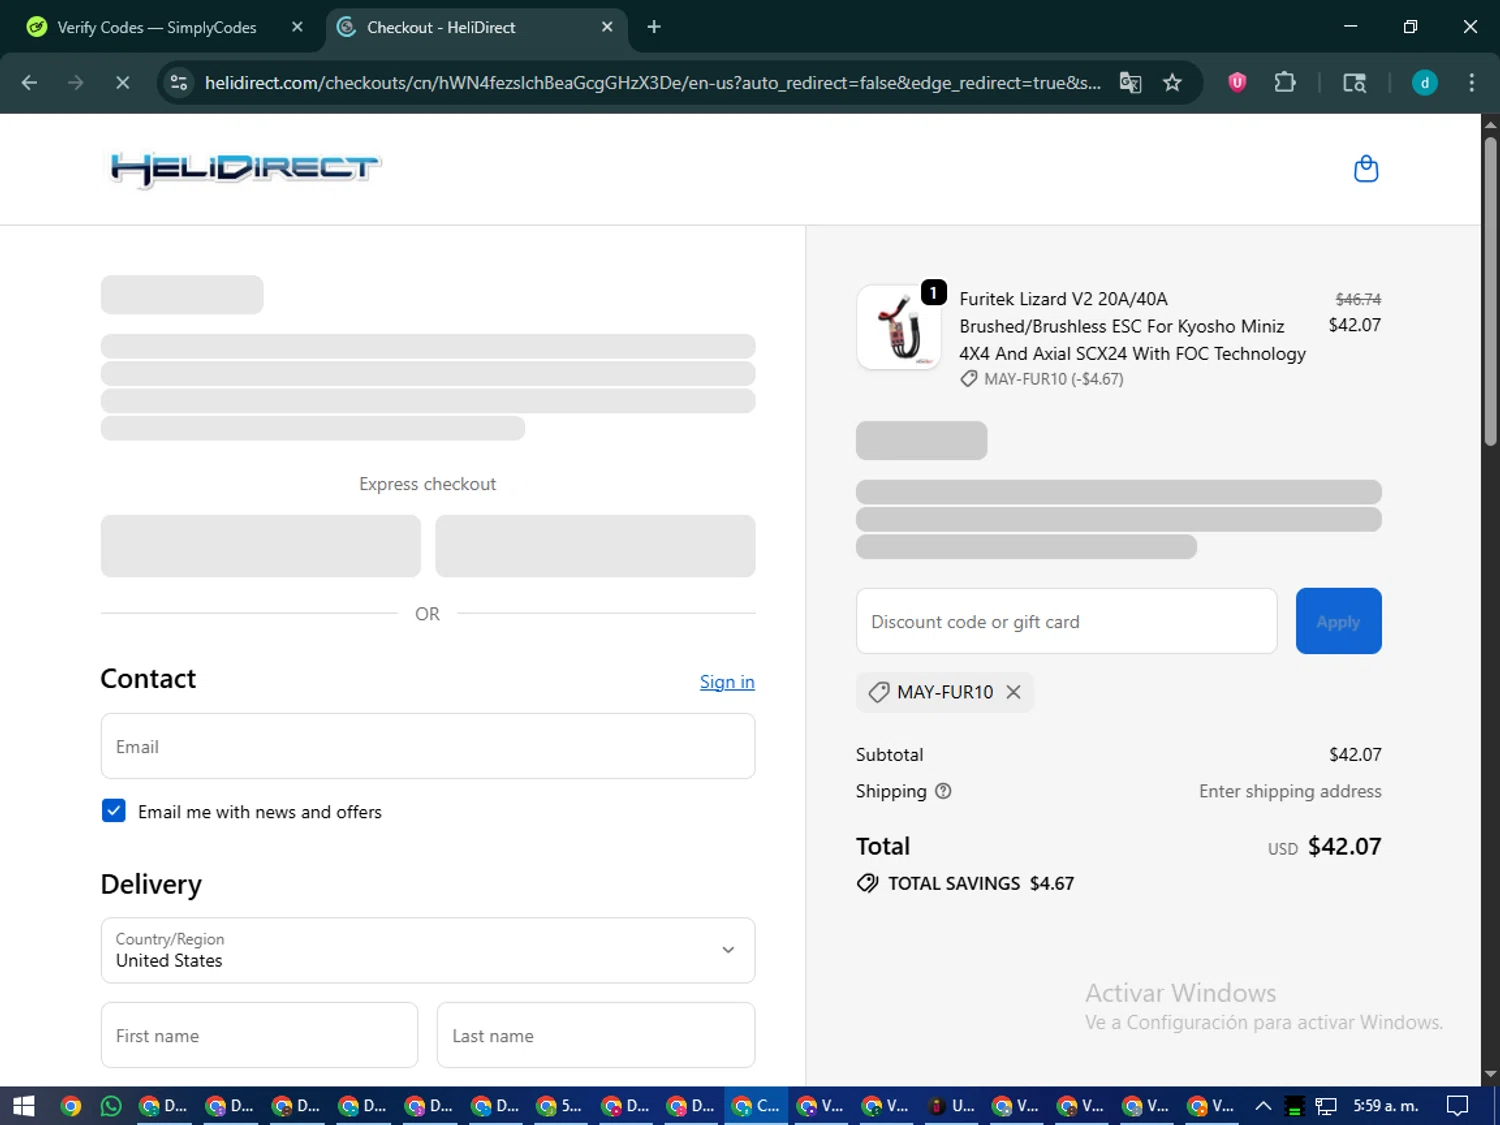
Task: Click the First name field
Action: click(259, 1035)
